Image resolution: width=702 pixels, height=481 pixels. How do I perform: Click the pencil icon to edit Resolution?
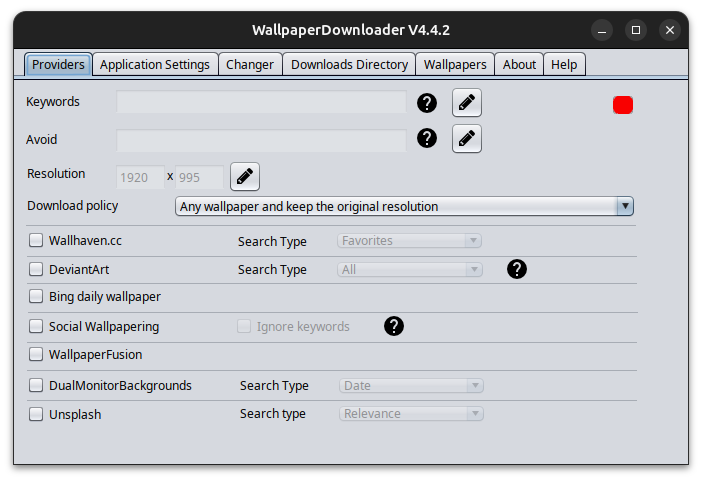[245, 176]
